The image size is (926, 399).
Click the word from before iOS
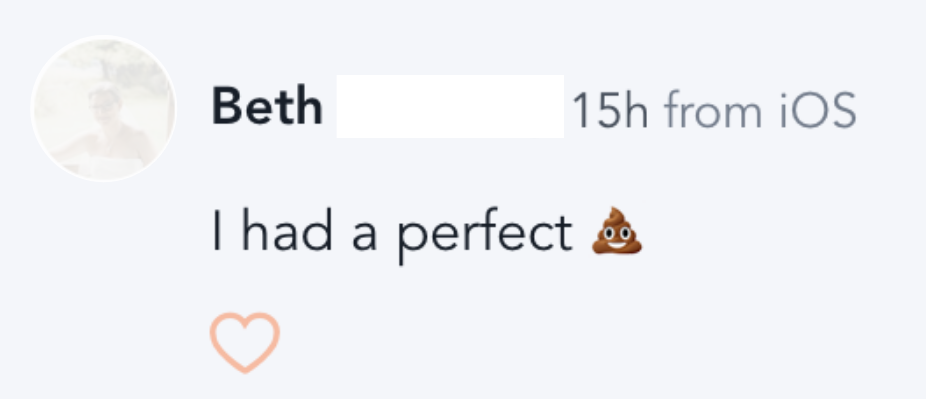(x=713, y=110)
